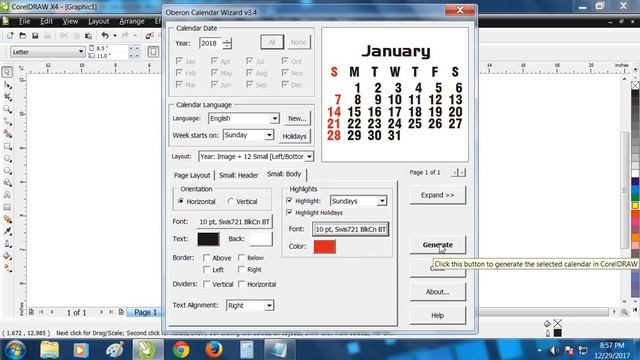This screenshot has width=640, height=360.
Task: Open the Letter paper size dropdown
Action: point(80,52)
